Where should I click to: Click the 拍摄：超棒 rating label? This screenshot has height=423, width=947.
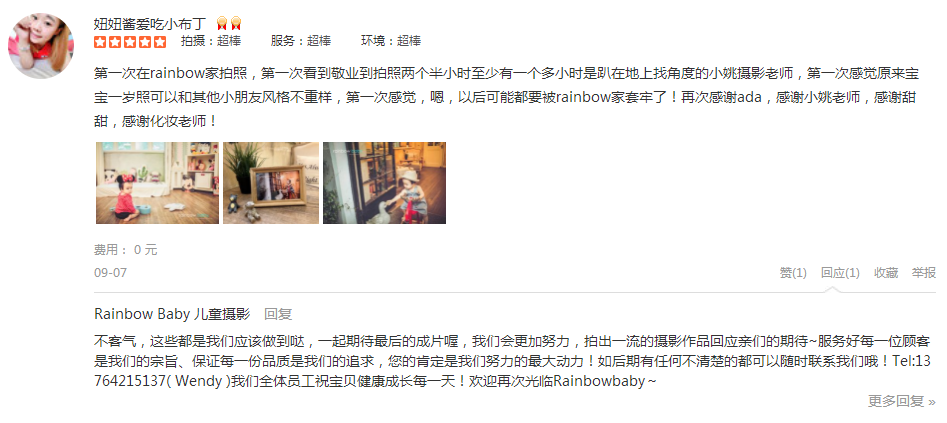pos(211,41)
